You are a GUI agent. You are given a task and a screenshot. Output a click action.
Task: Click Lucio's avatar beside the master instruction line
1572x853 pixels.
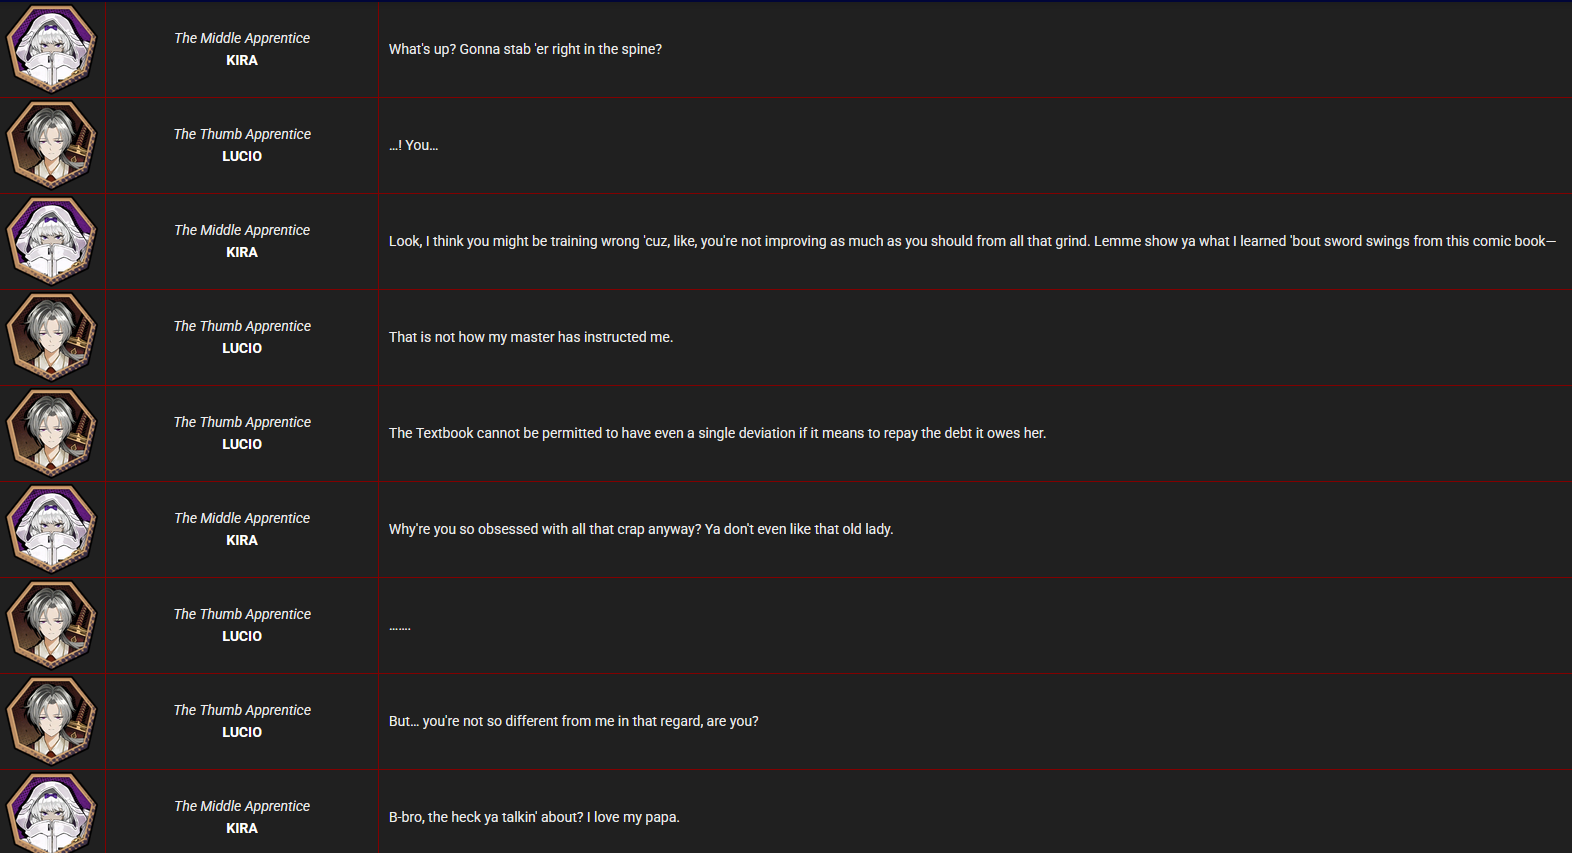51,337
